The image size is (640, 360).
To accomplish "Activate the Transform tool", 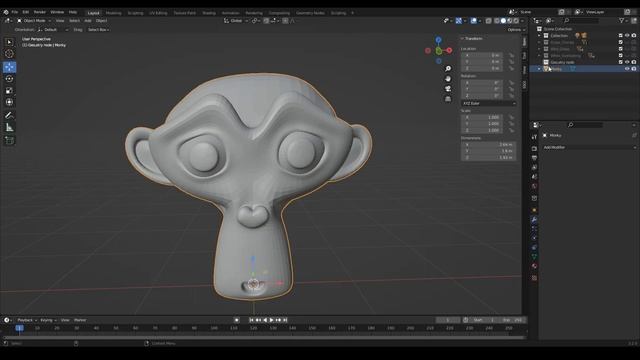I will tap(9, 102).
